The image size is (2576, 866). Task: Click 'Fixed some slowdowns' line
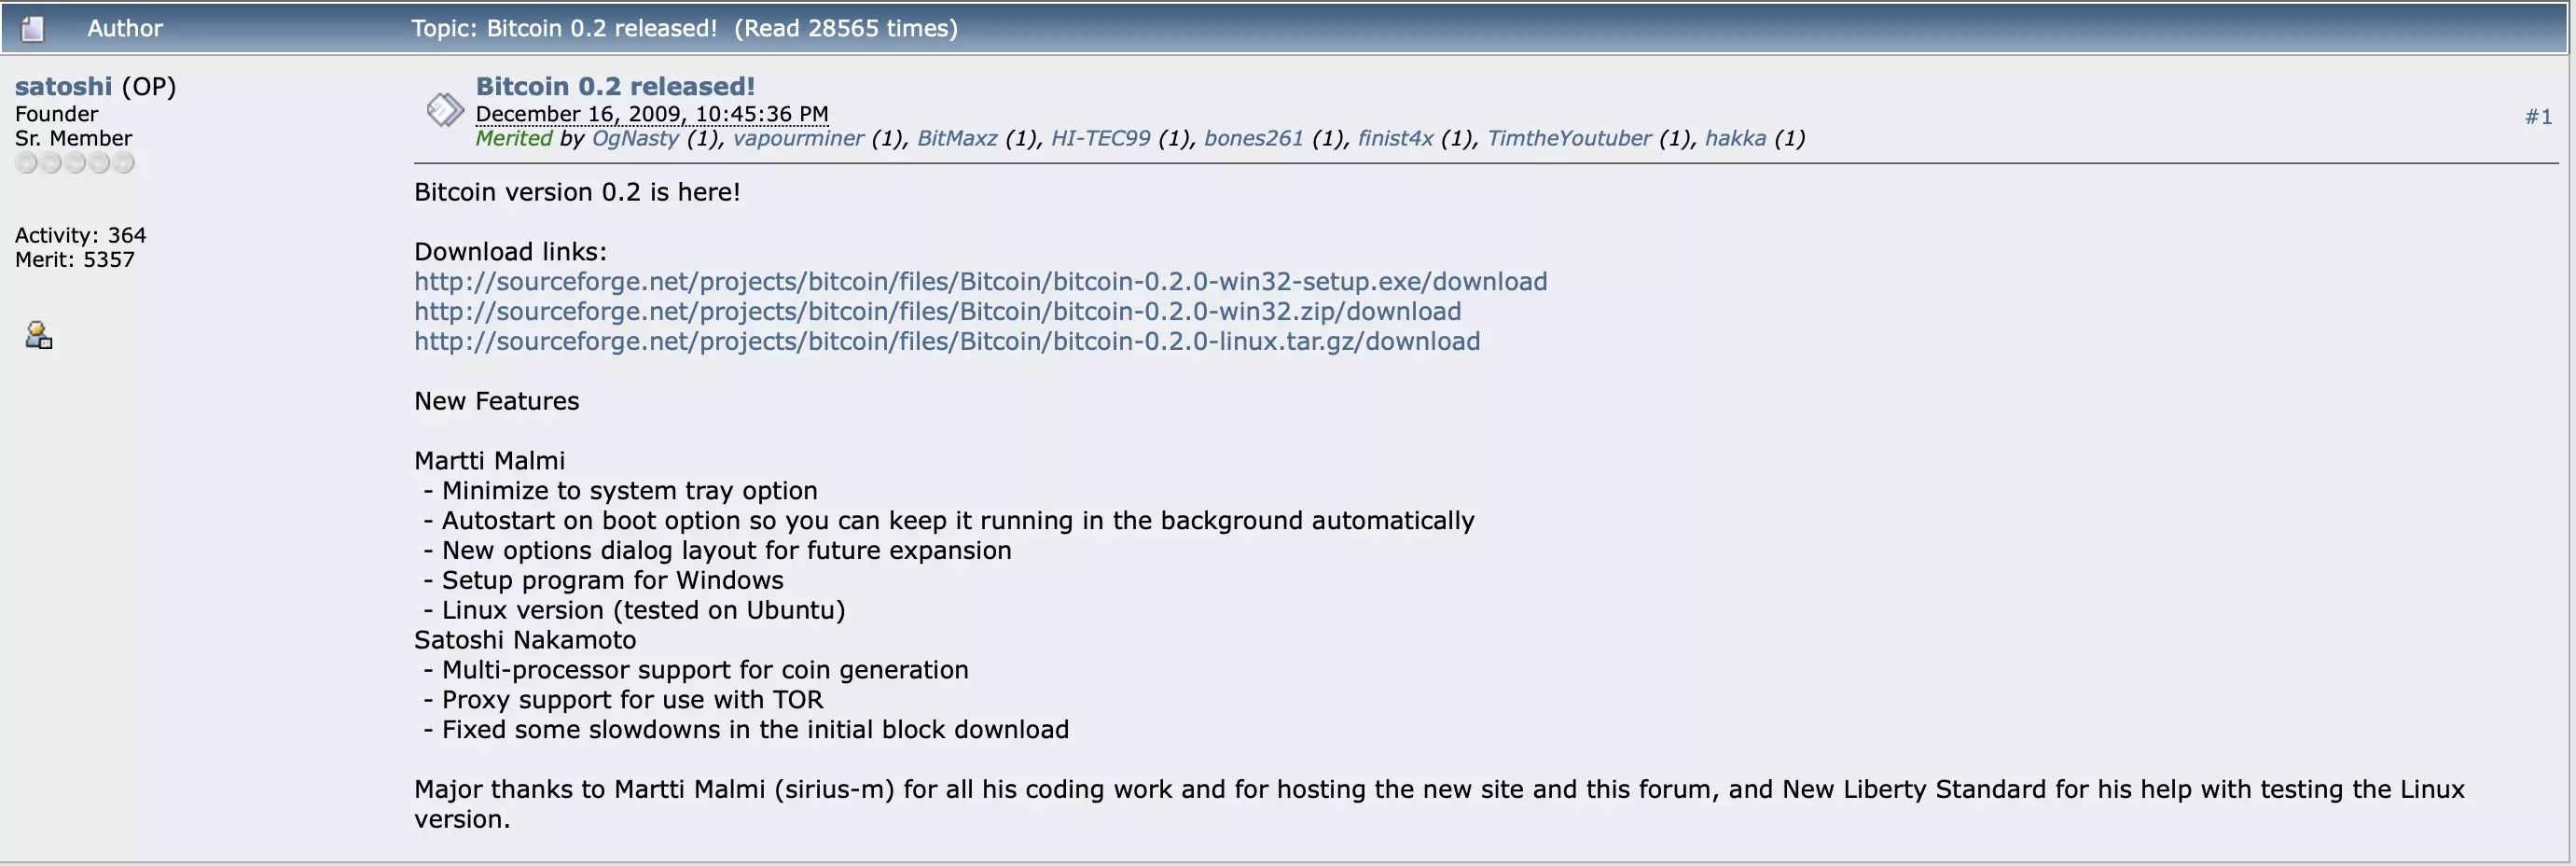746,730
